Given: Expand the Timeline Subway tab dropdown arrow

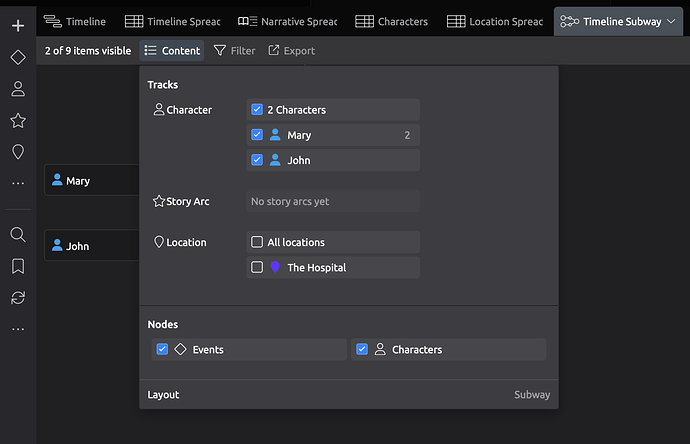Looking at the screenshot, I should coord(670,21).
